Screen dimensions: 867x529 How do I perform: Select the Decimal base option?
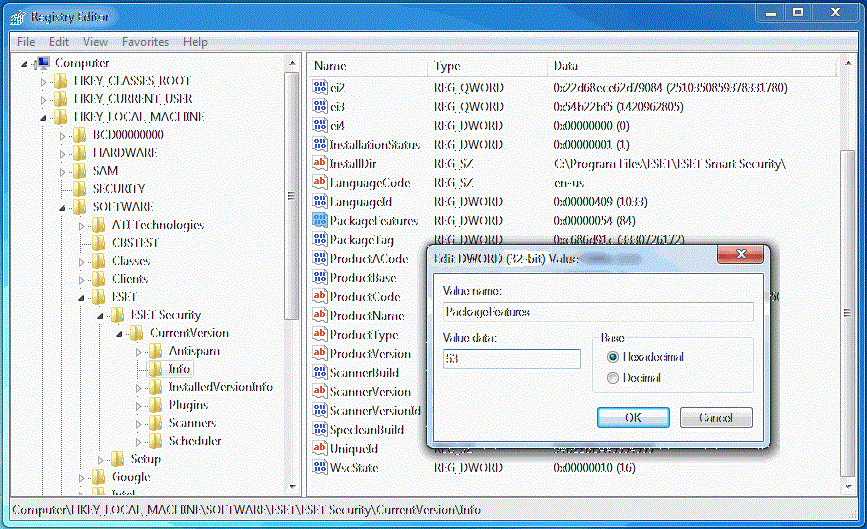pos(613,378)
